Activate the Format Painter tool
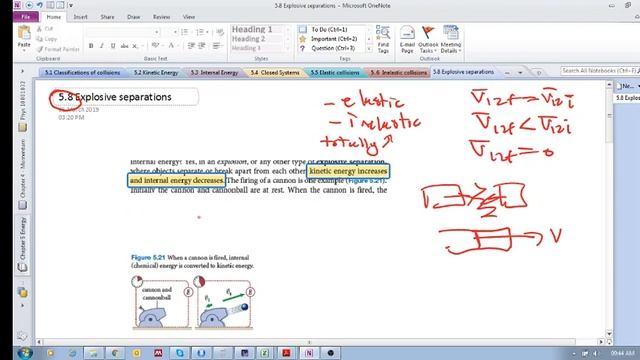 tap(58, 49)
